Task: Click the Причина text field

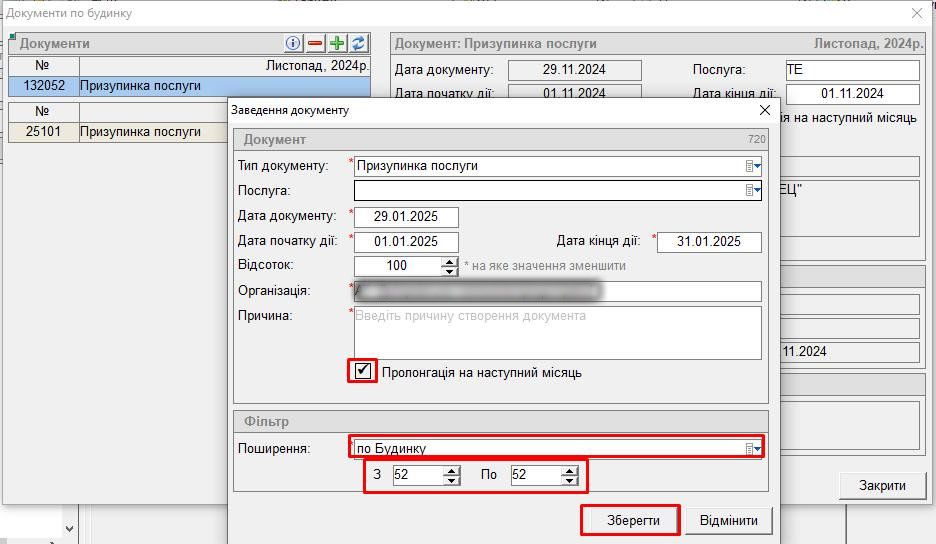Action: pos(557,333)
